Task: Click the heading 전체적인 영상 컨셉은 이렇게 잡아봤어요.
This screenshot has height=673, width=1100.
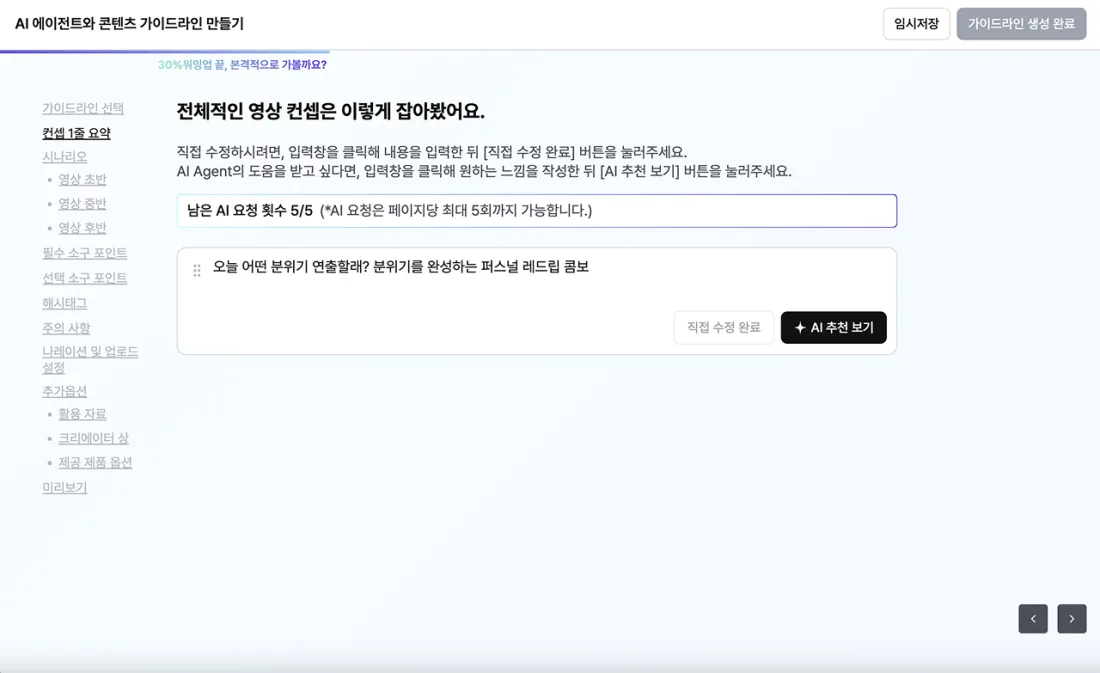Action: (330, 111)
